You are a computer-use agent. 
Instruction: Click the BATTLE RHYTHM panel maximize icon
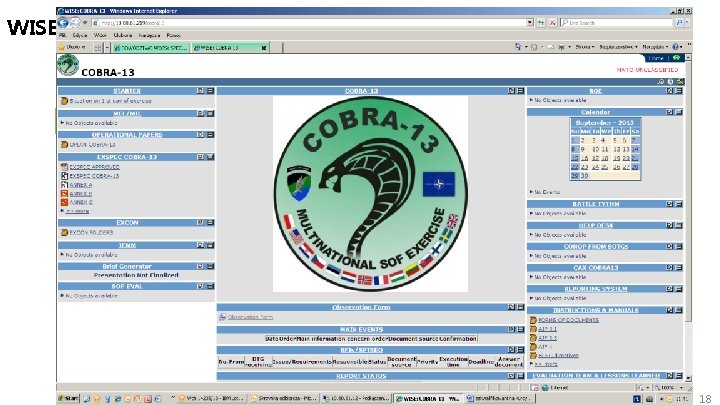tap(669, 204)
